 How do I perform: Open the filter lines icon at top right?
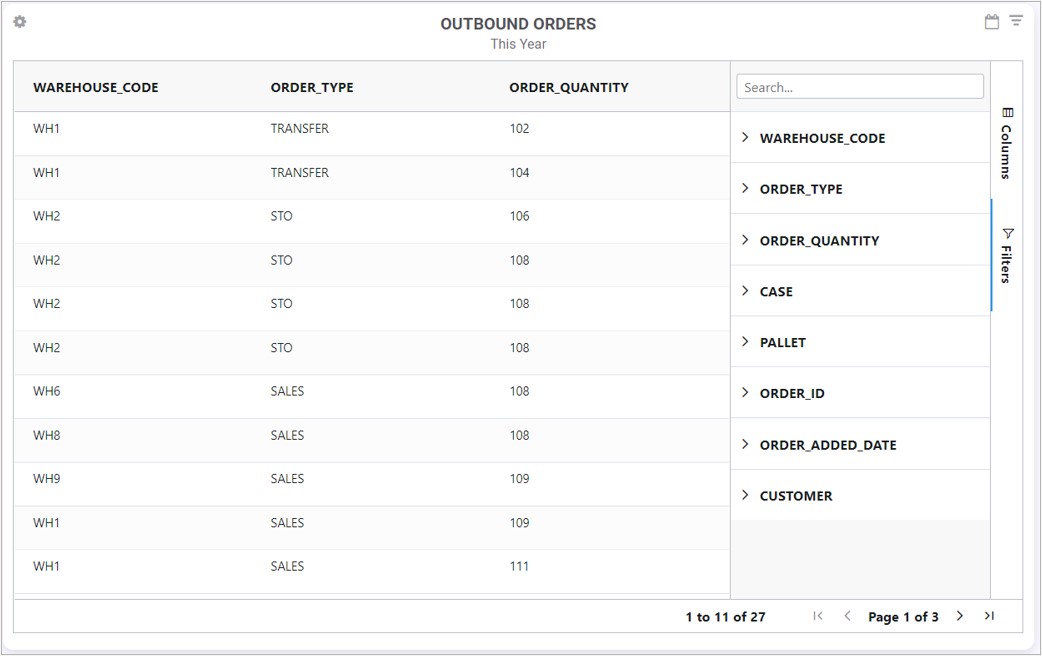[1016, 21]
